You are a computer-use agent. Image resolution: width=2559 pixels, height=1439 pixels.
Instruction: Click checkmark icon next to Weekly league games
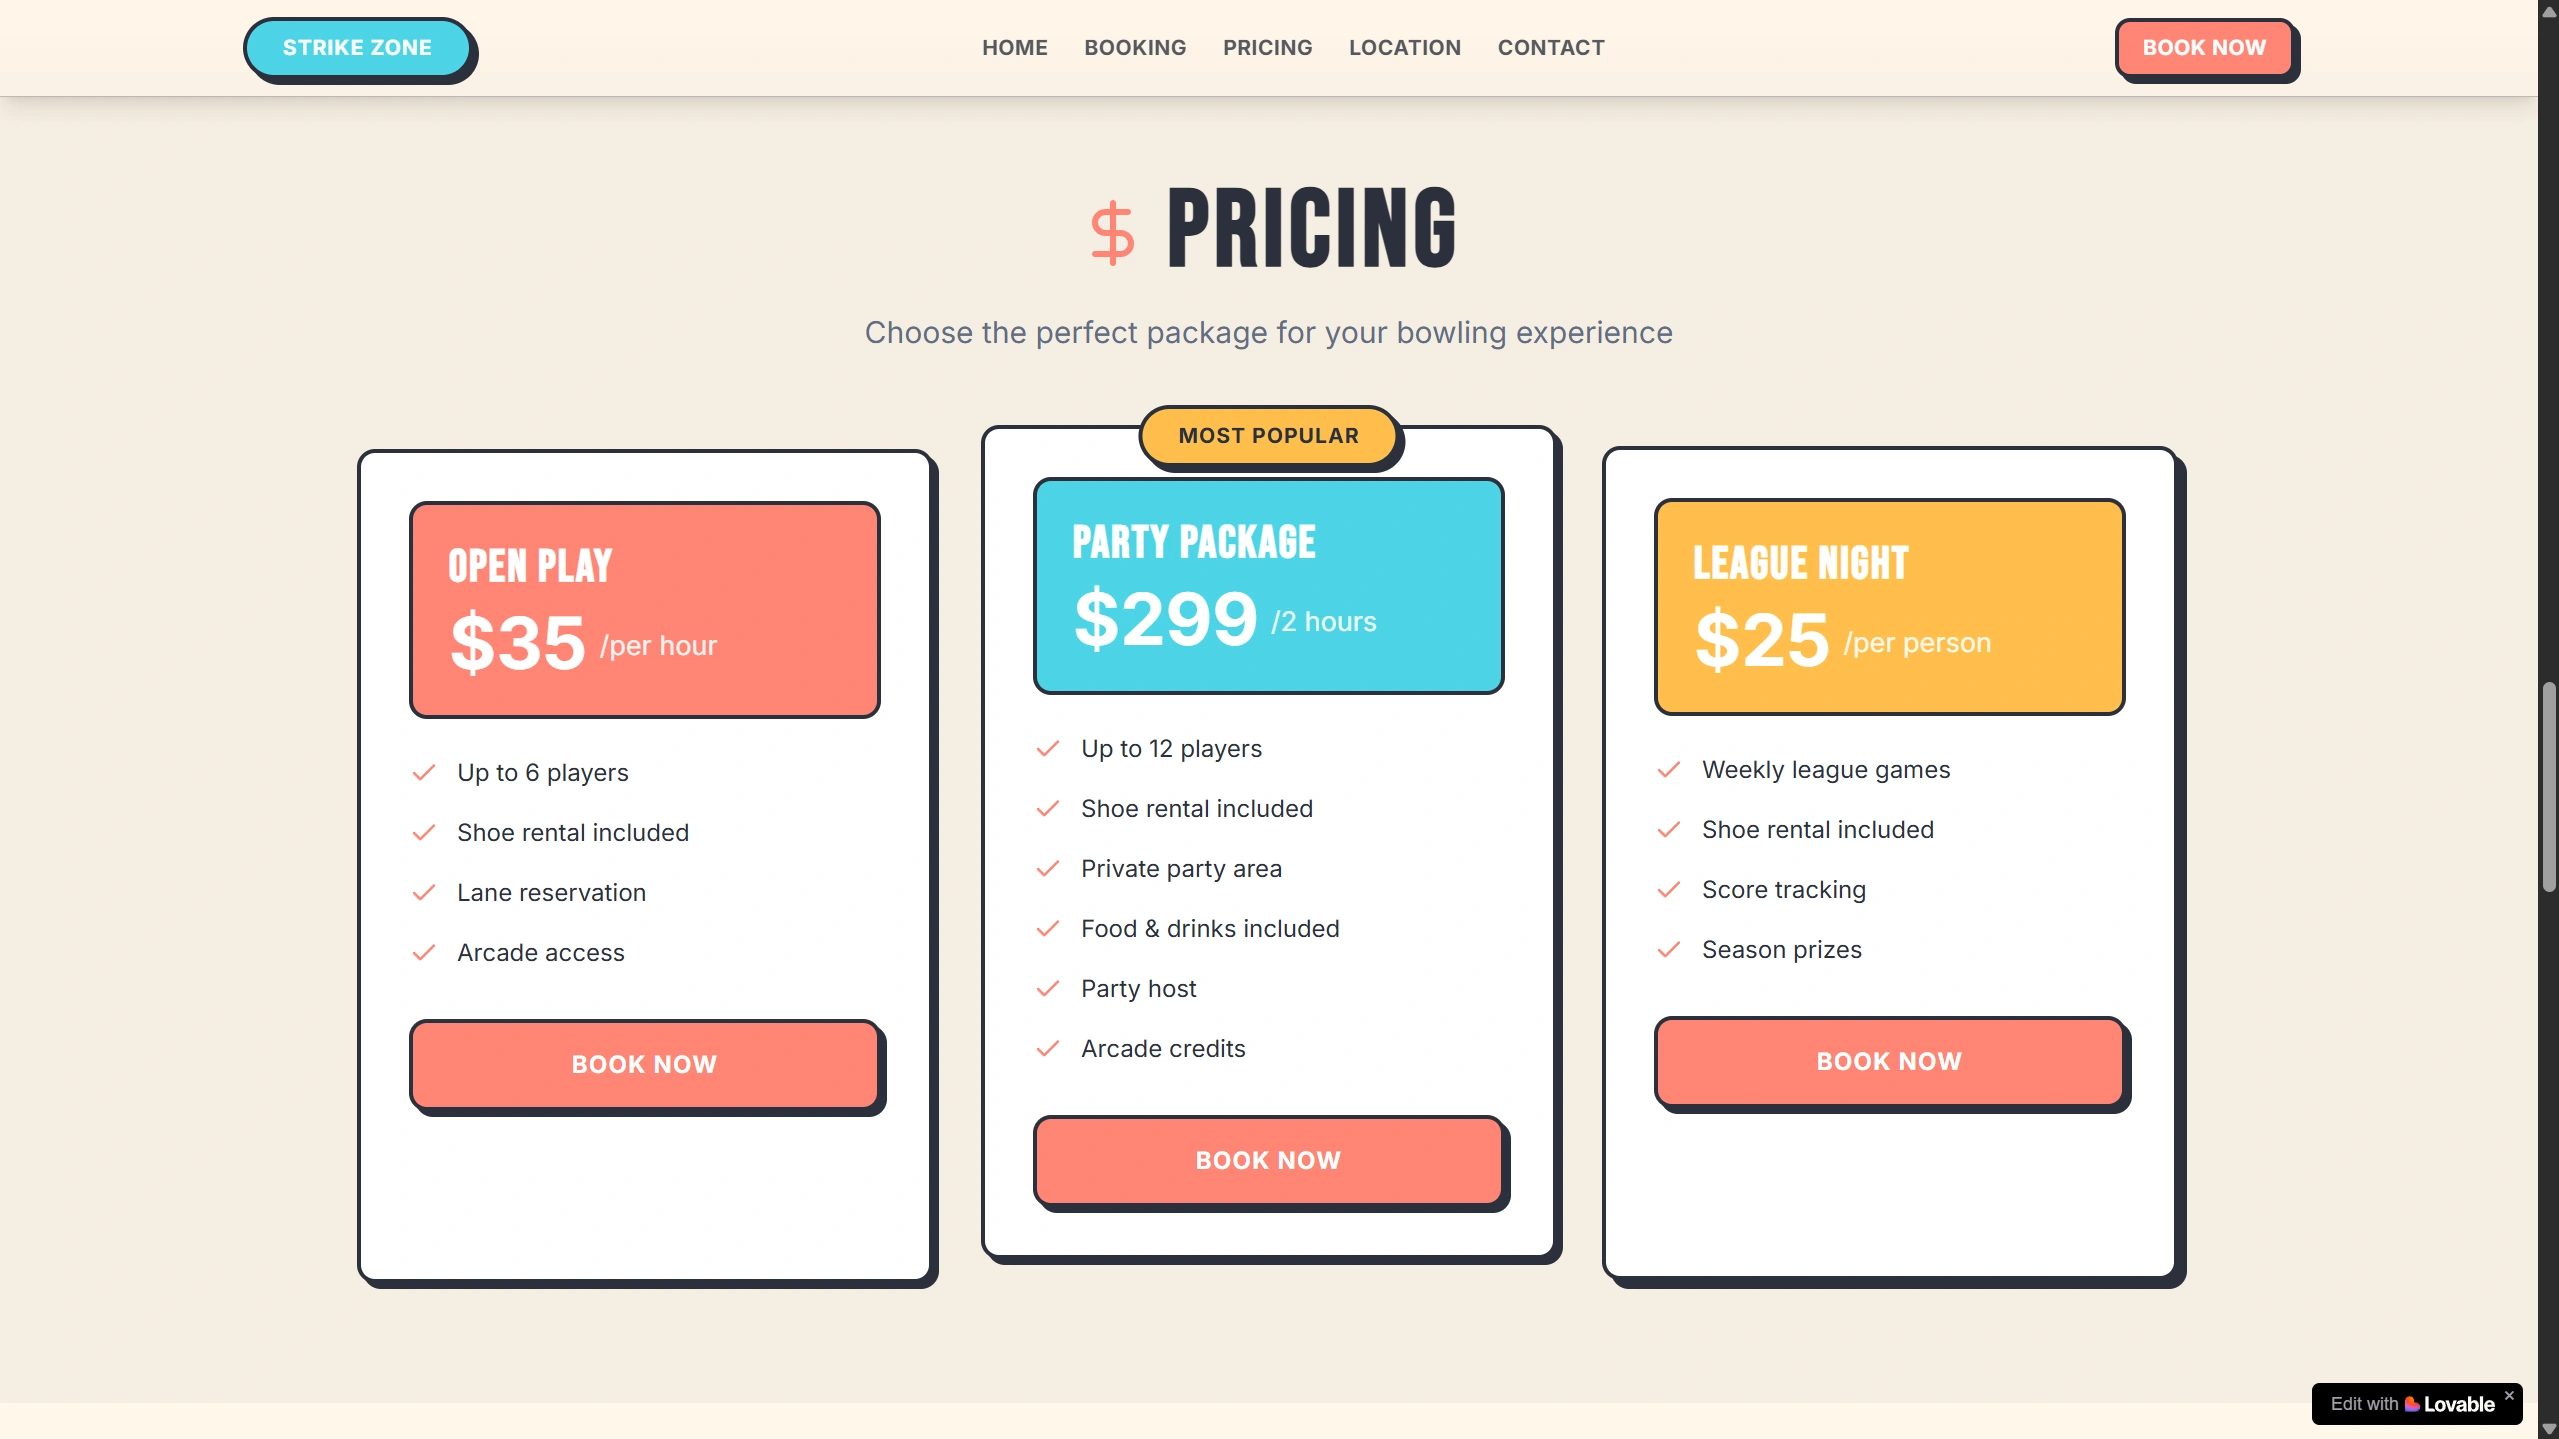[x=1668, y=770]
